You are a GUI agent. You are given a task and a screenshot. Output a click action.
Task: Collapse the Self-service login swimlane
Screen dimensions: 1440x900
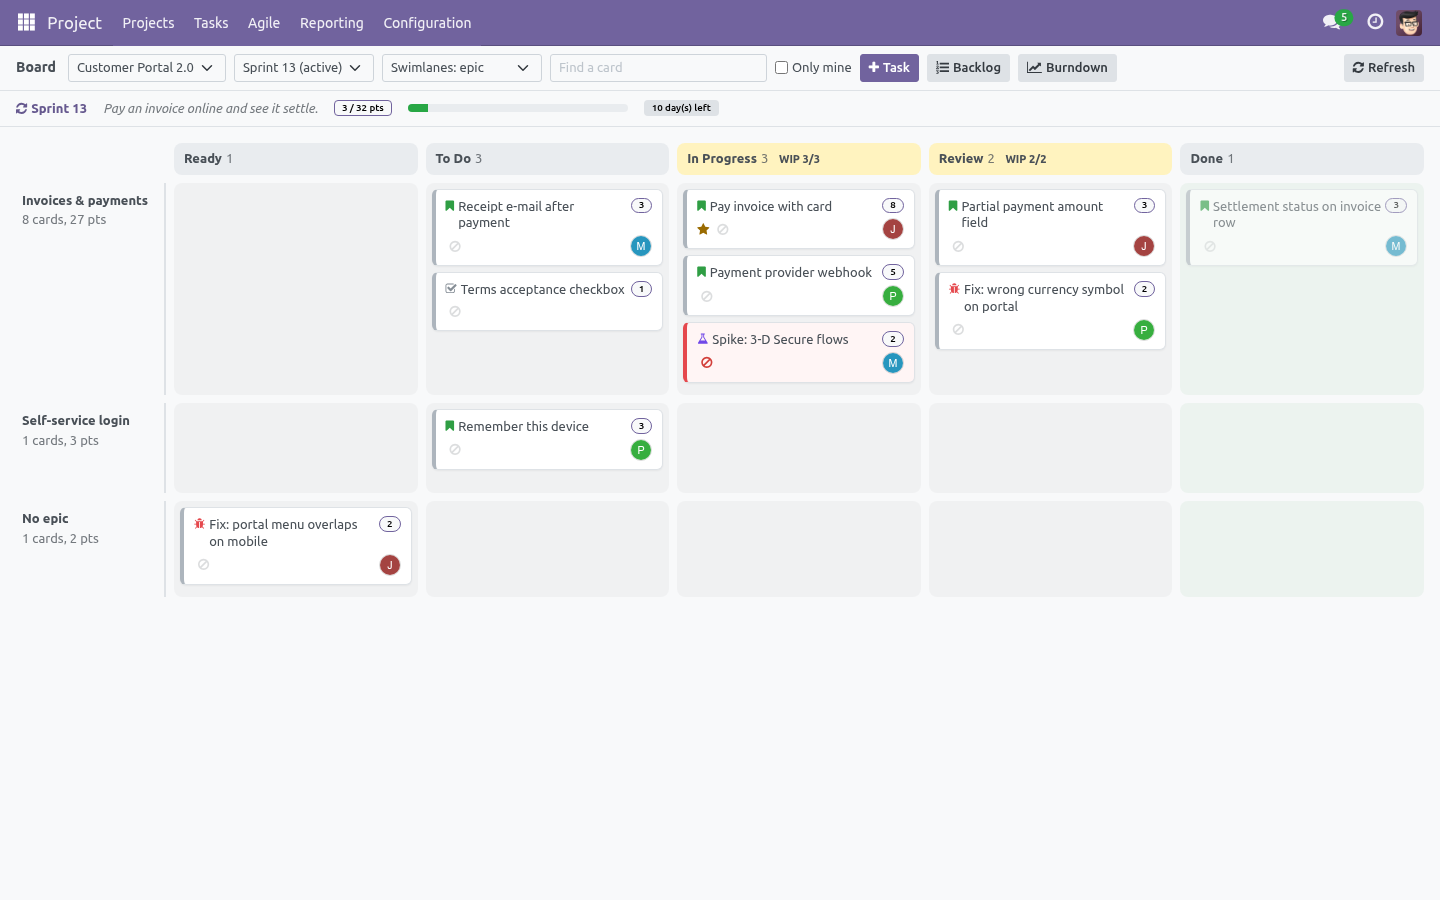76,420
